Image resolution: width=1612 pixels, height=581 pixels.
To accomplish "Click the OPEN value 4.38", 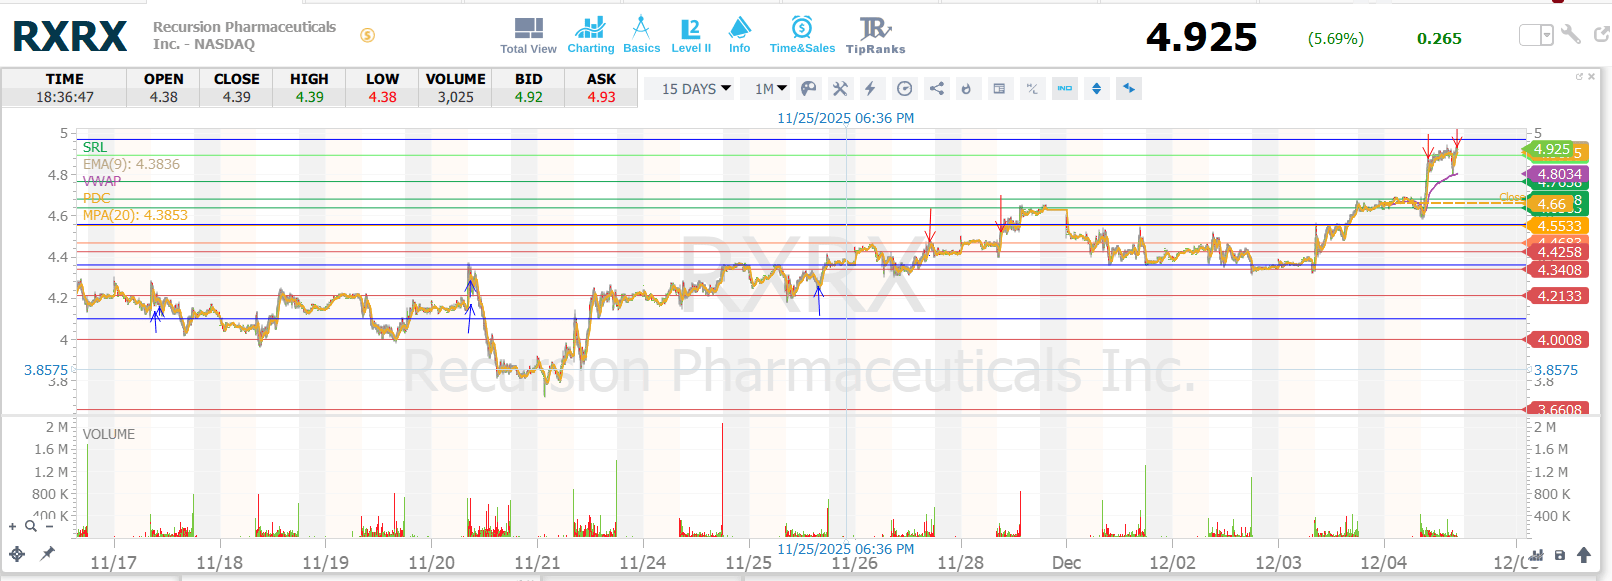I will (x=163, y=97).
